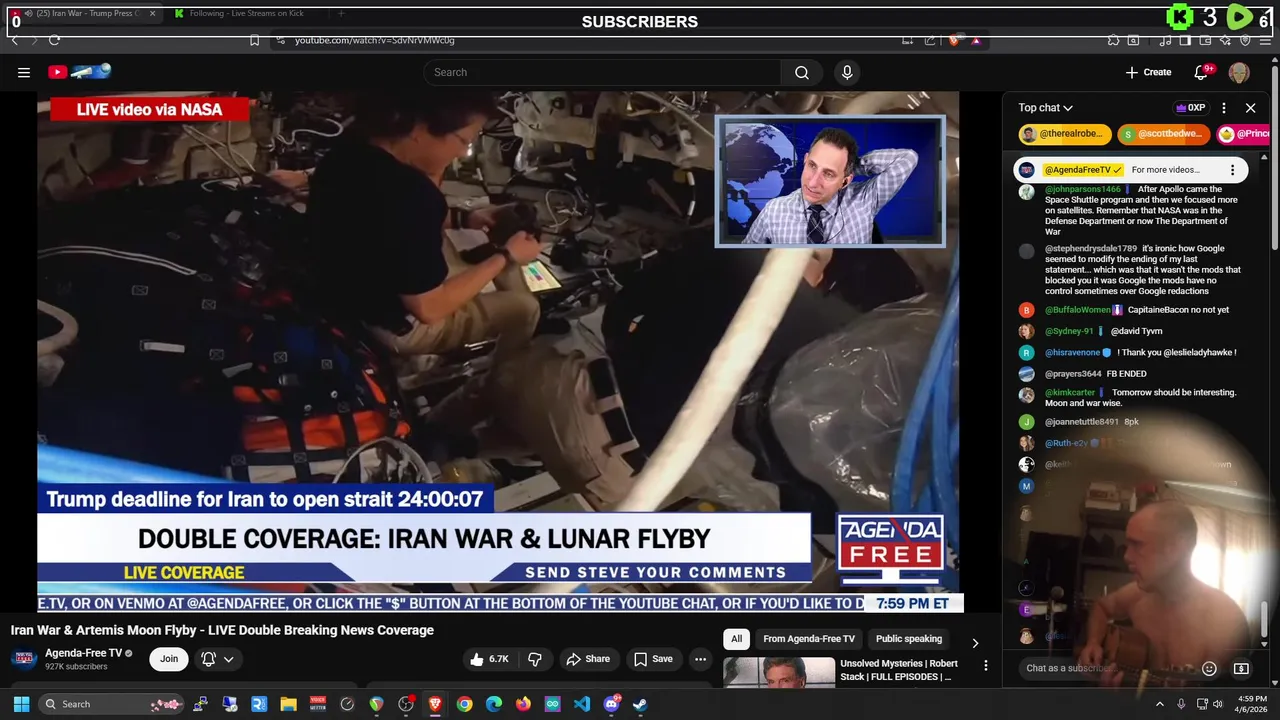Viewport: 1280px width, 720px height.
Task: Focus the YouTube search field
Action: pos(603,72)
